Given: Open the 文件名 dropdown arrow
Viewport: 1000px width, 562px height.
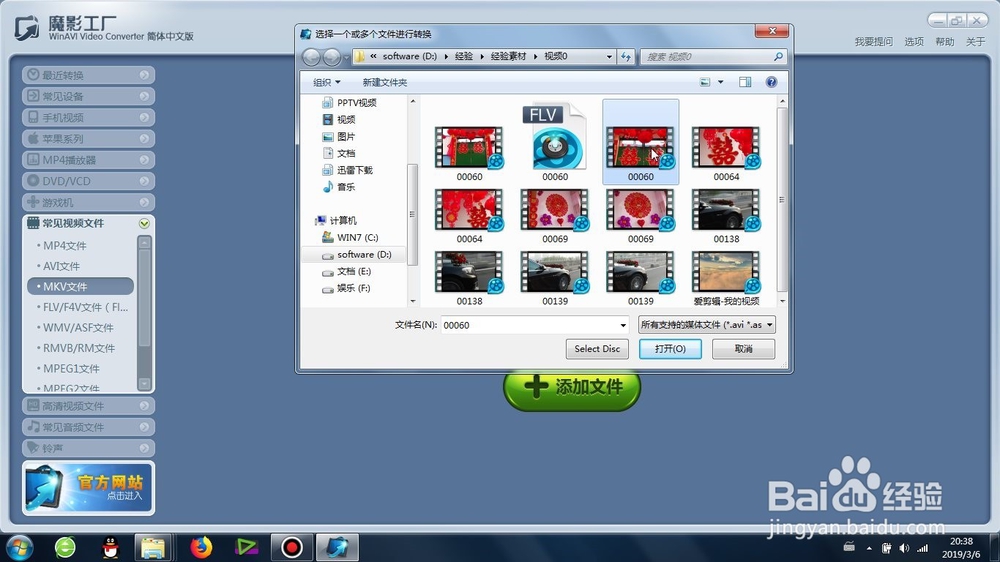Looking at the screenshot, I should [623, 325].
